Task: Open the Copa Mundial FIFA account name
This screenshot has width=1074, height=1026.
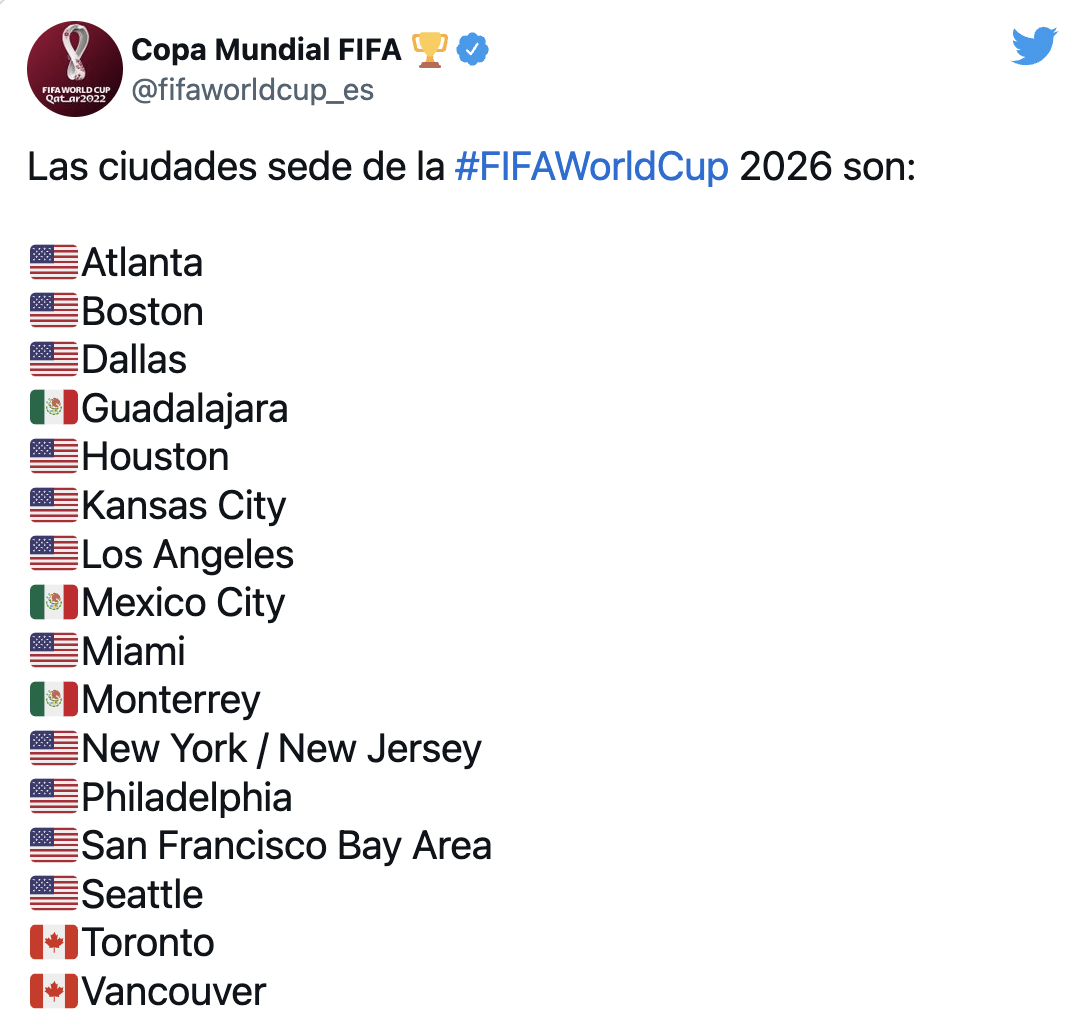Action: (x=266, y=48)
